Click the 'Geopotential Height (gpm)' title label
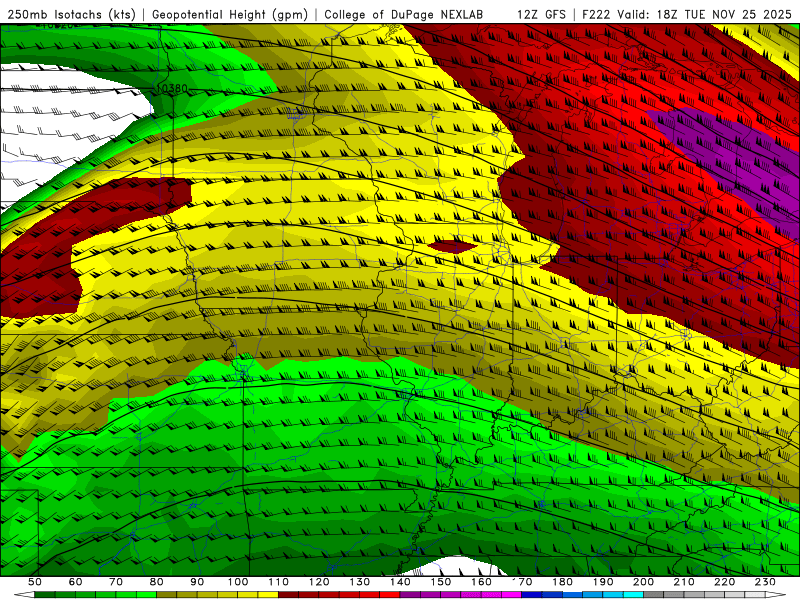800x600 pixels. [230, 14]
